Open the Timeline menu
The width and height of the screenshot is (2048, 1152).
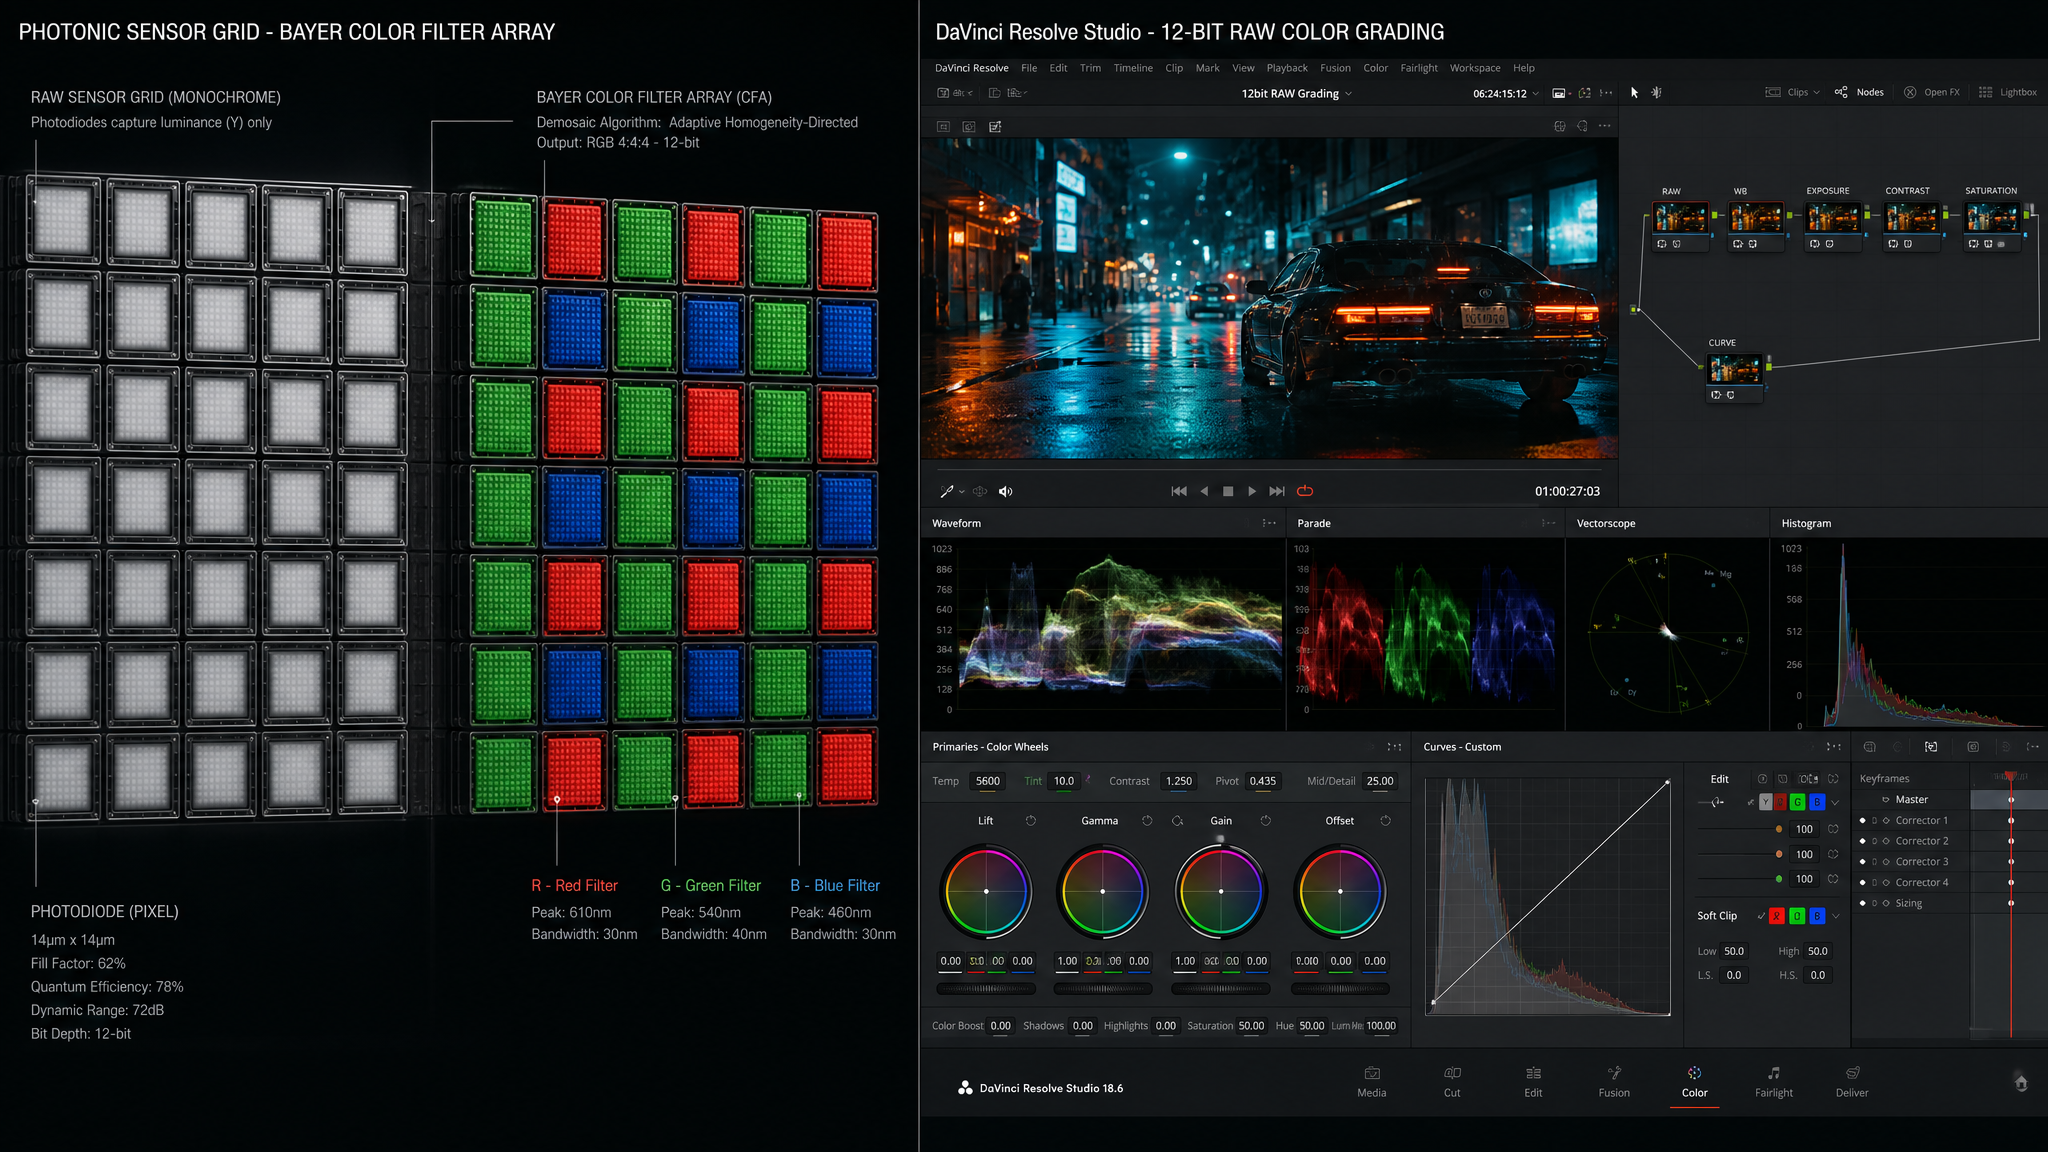coord(1133,68)
